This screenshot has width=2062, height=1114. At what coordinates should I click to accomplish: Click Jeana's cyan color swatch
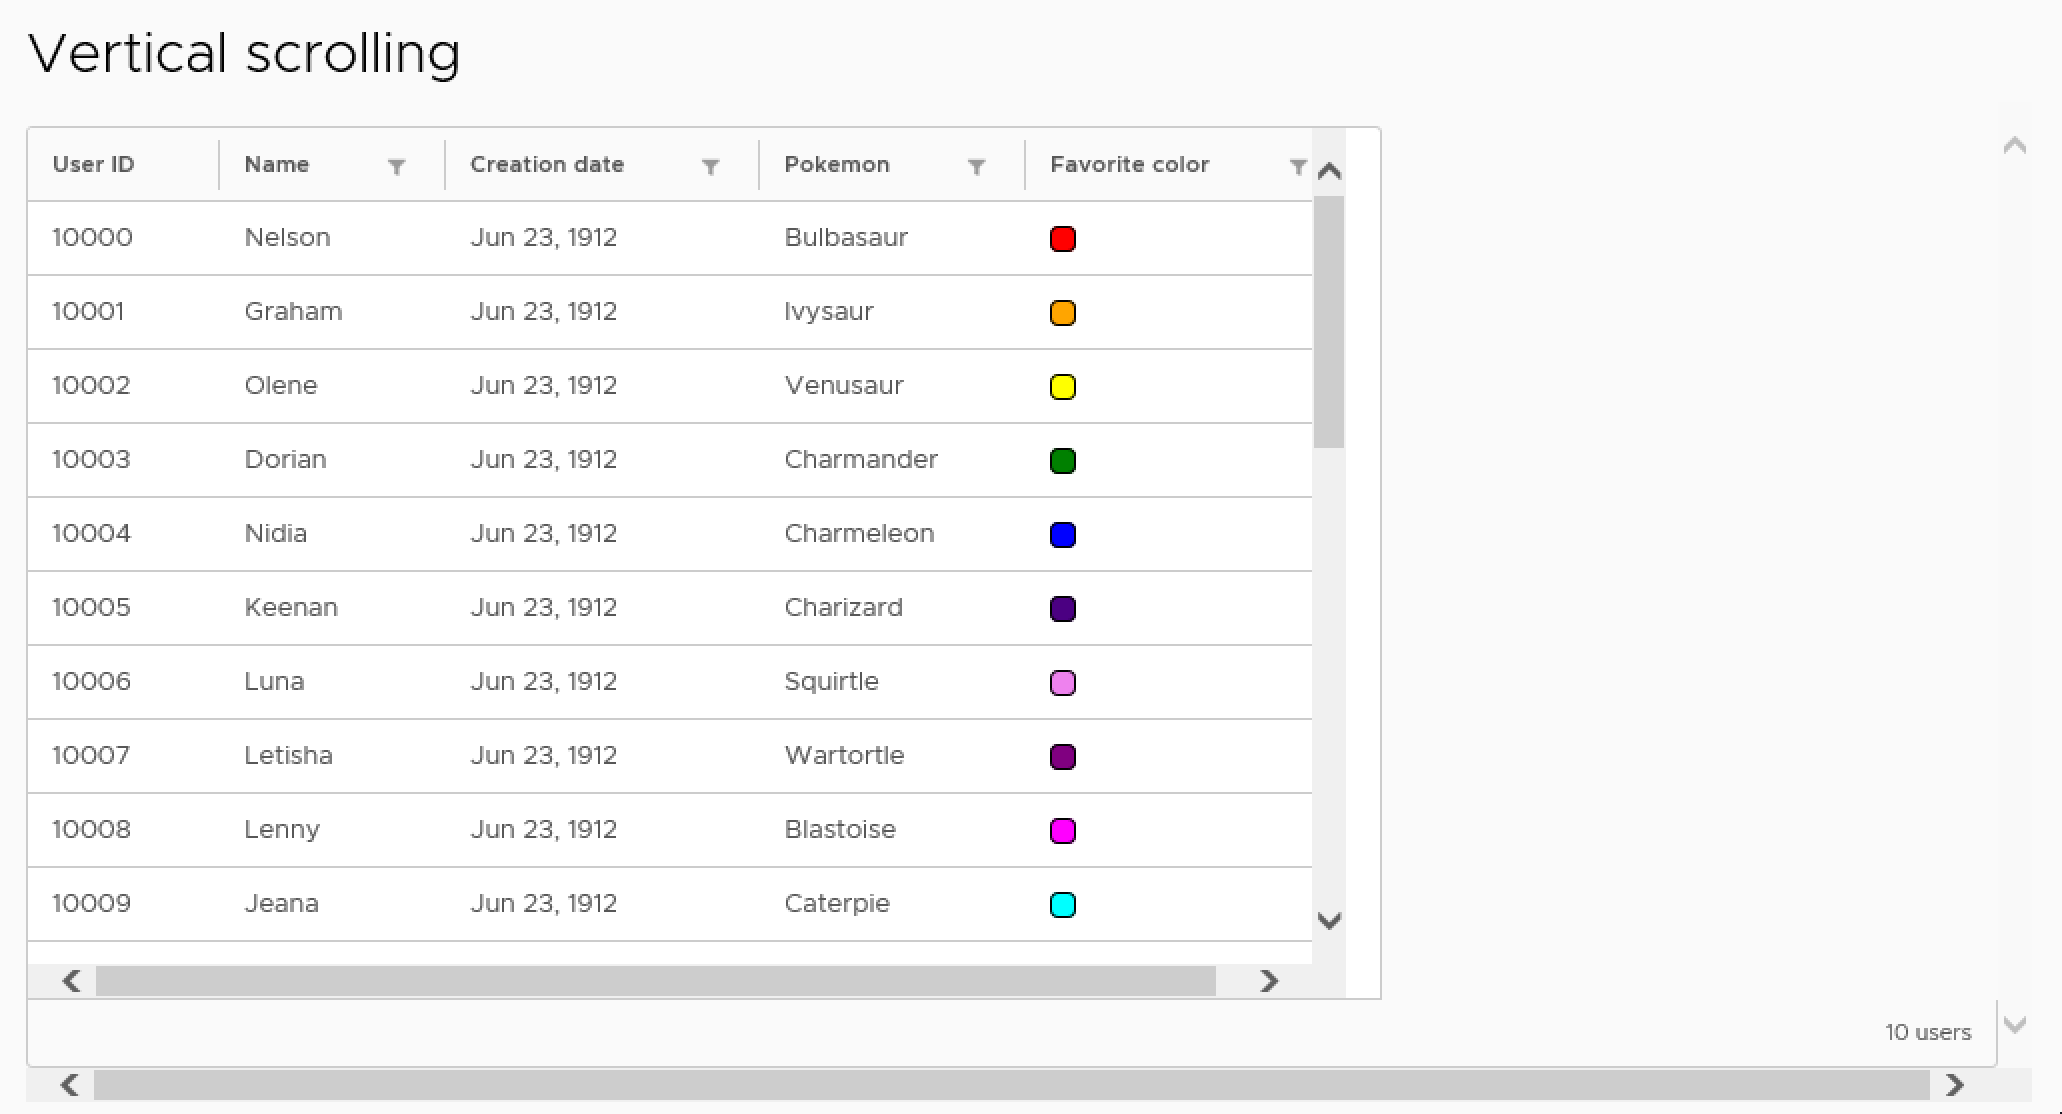tap(1063, 904)
